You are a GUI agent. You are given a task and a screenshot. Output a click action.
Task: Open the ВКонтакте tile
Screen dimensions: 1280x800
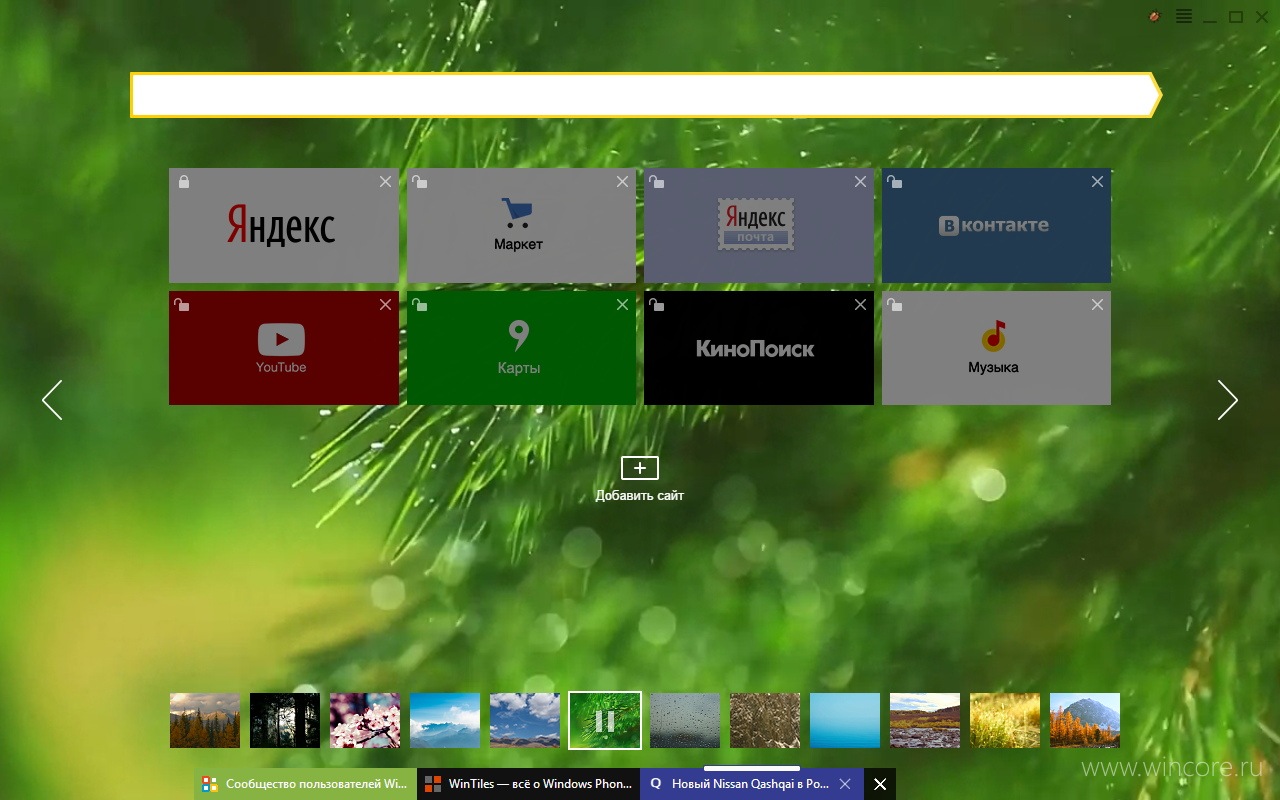996,226
